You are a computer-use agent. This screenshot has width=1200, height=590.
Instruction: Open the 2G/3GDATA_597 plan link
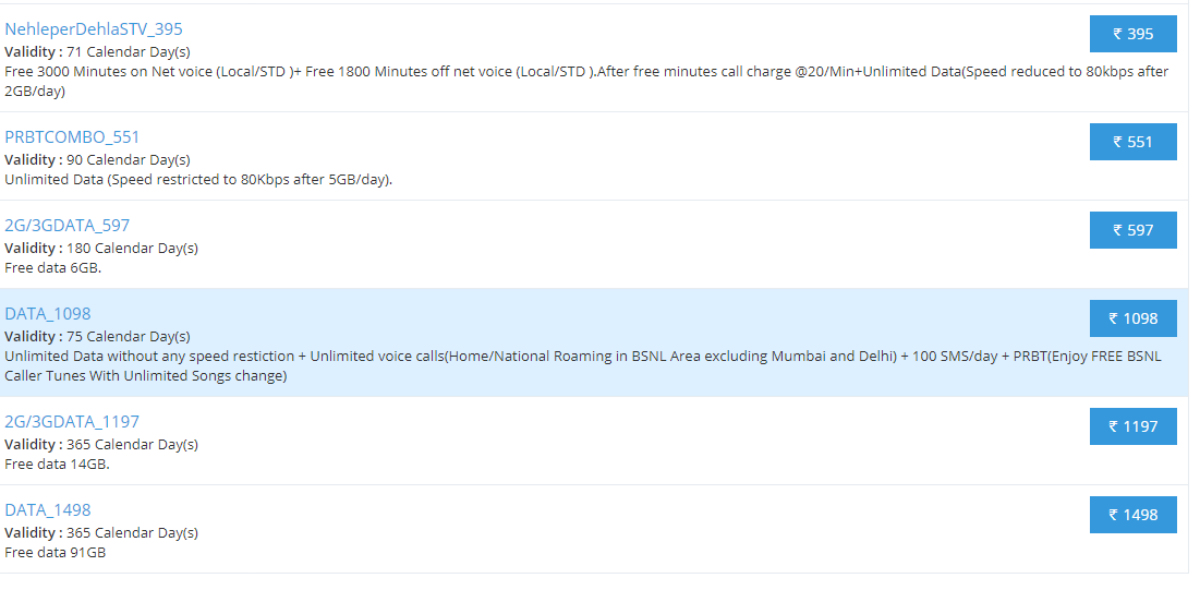[67, 225]
